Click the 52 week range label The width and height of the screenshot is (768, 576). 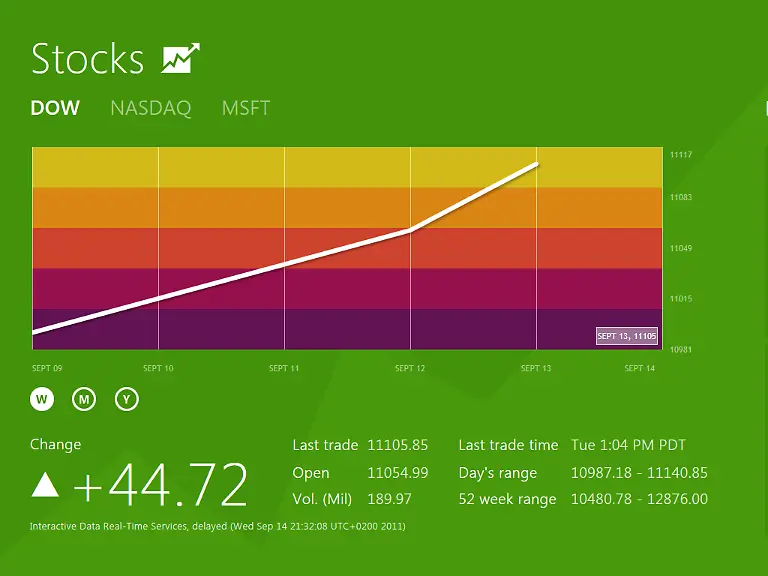point(507,499)
